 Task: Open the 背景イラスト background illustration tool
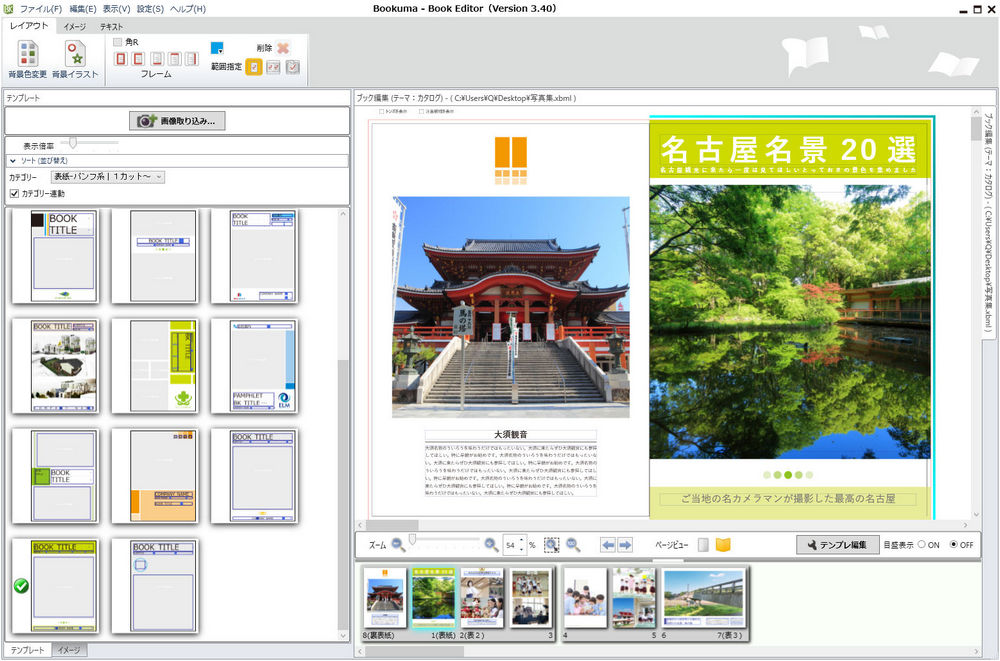pyautogui.click(x=75, y=54)
